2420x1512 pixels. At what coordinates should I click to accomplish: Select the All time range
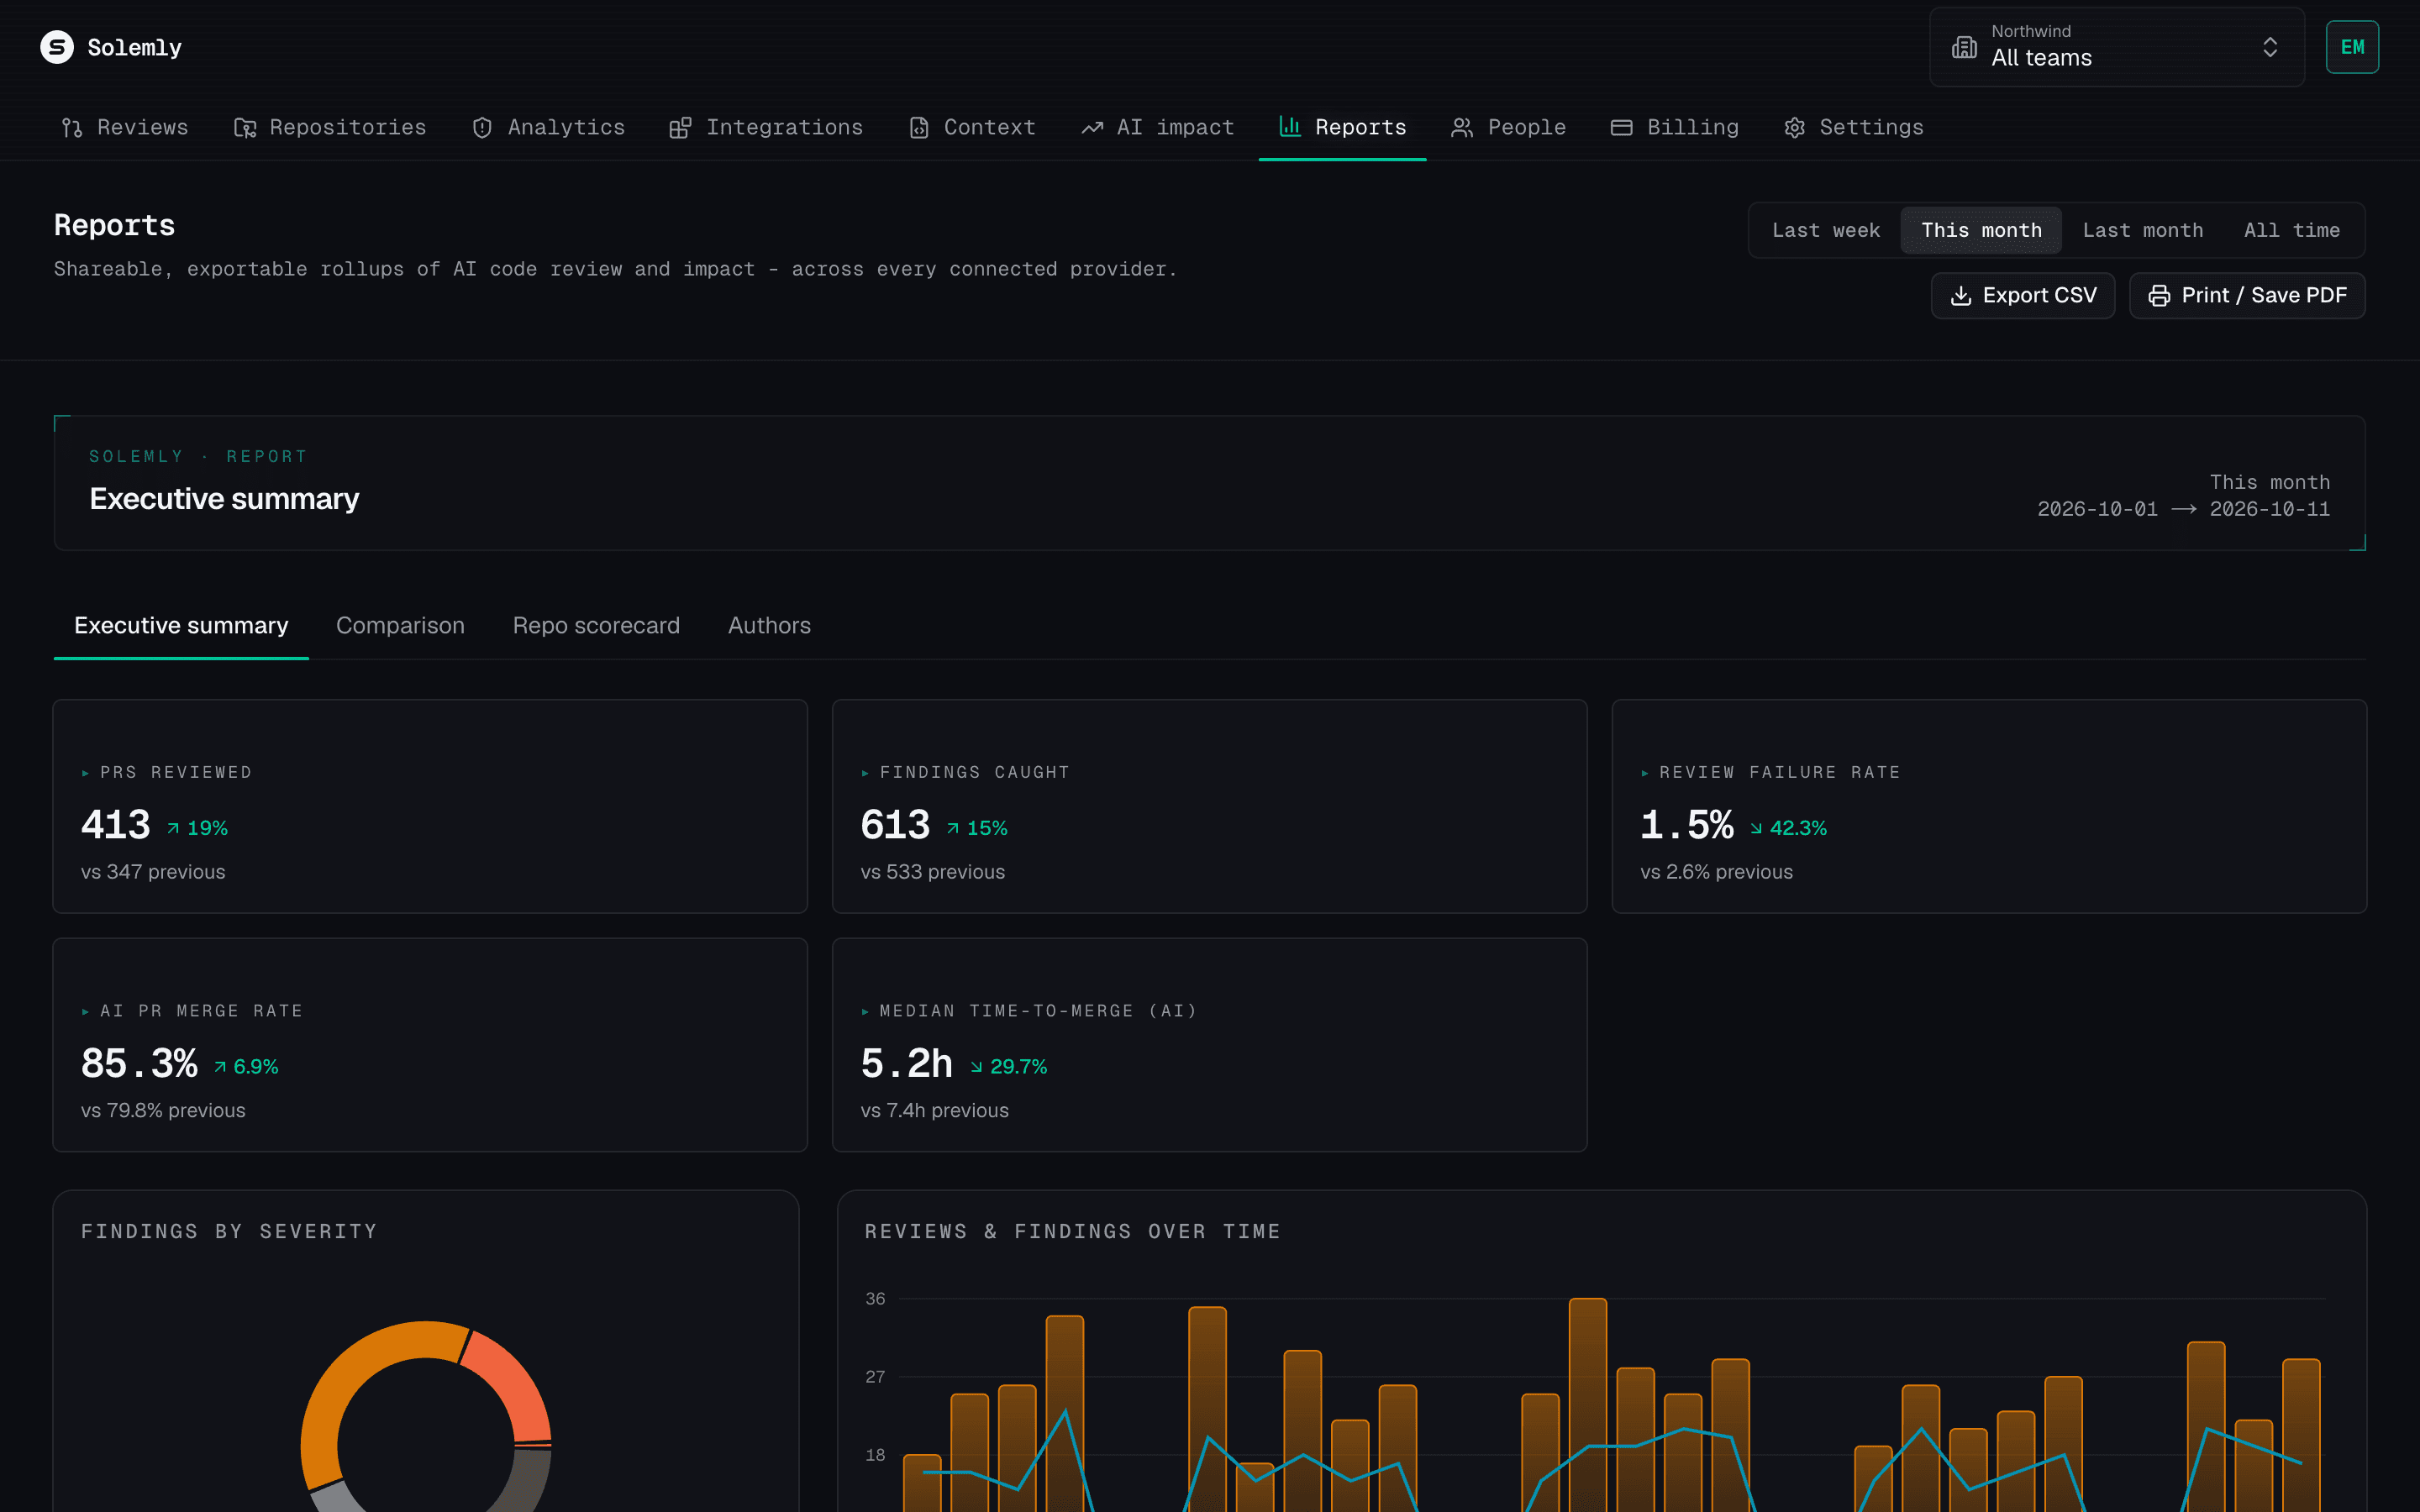[x=2291, y=230]
